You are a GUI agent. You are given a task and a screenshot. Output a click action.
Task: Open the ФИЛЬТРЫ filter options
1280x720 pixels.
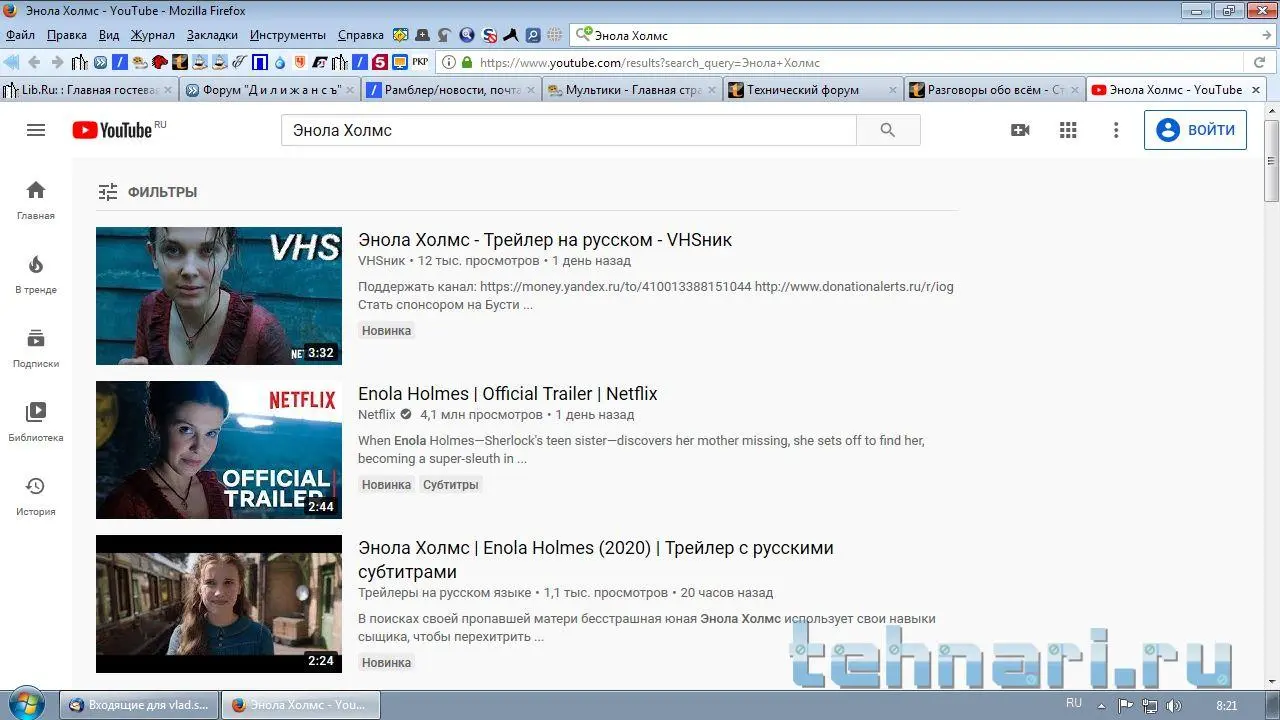(147, 192)
